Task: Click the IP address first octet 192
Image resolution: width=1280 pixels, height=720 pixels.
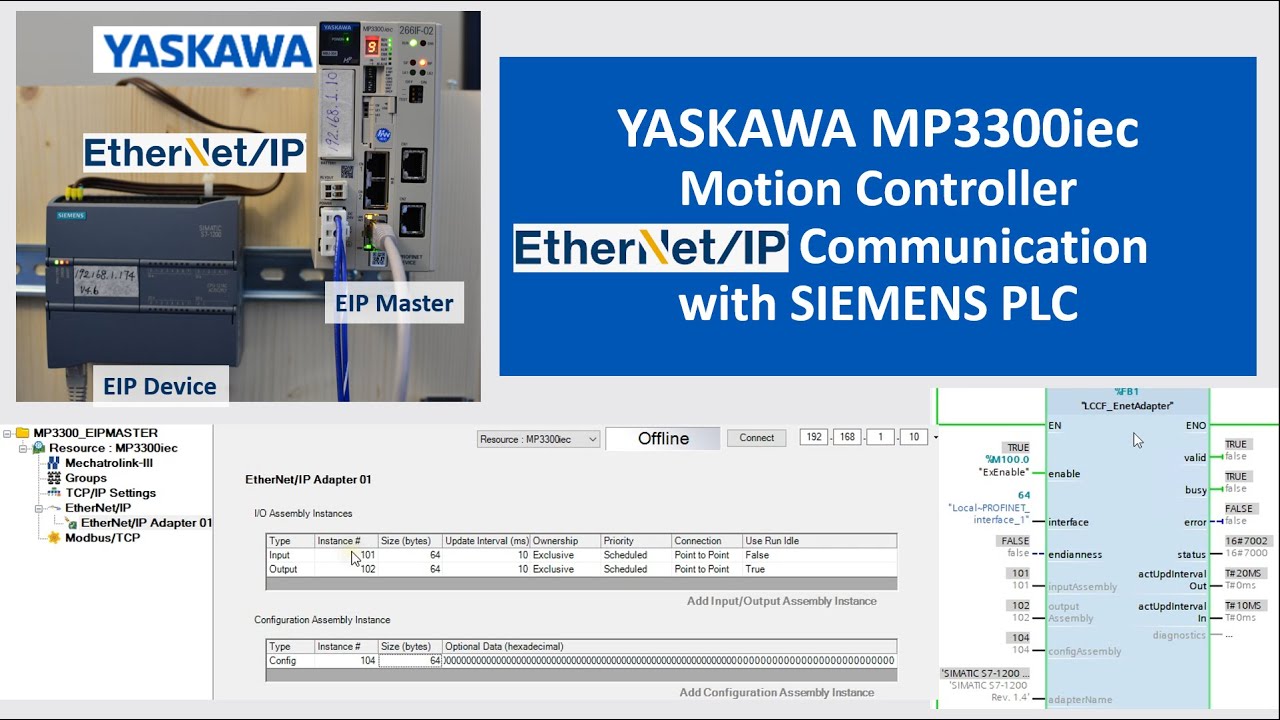Action: pyautogui.click(x=813, y=438)
